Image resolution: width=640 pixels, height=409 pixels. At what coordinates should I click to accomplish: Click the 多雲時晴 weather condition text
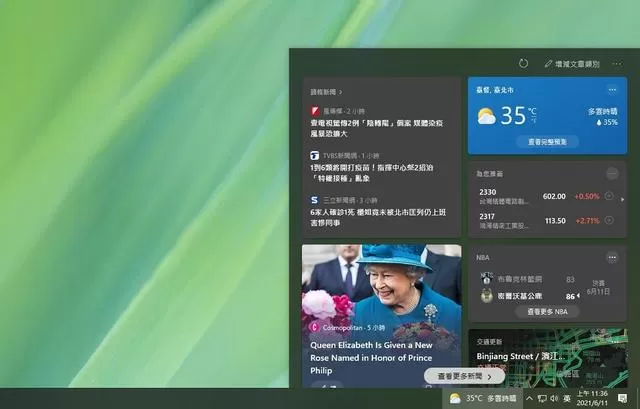[602, 111]
